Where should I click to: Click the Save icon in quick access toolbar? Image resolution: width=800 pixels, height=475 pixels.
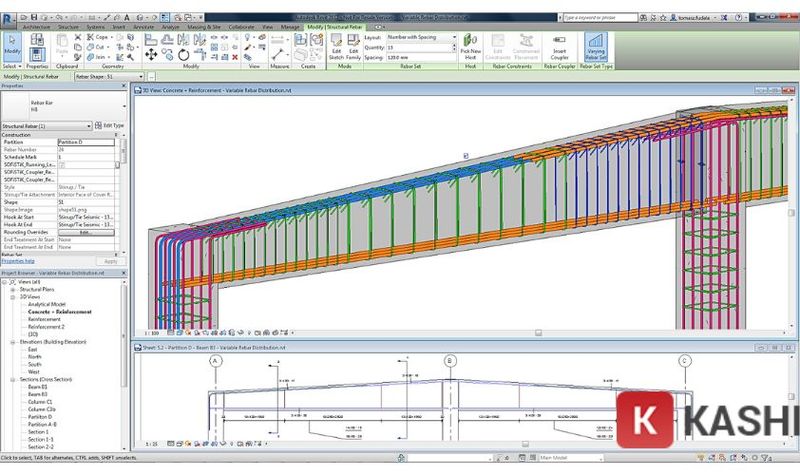click(35, 18)
